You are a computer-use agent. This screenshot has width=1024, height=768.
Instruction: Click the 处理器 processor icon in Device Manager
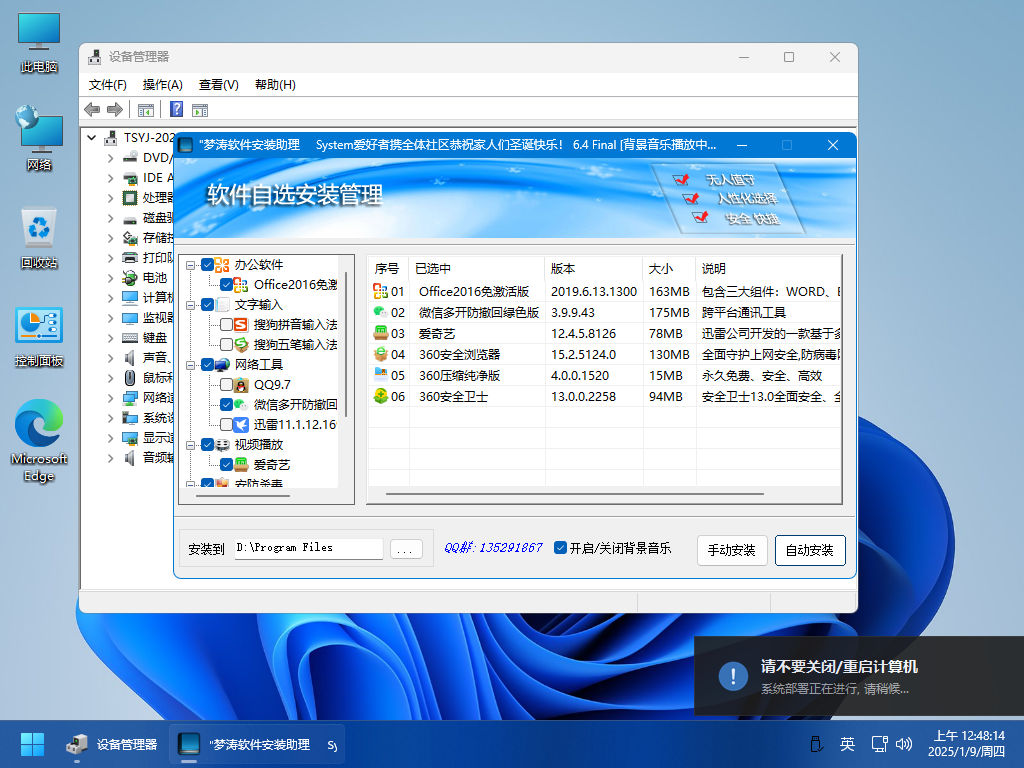(x=130, y=197)
